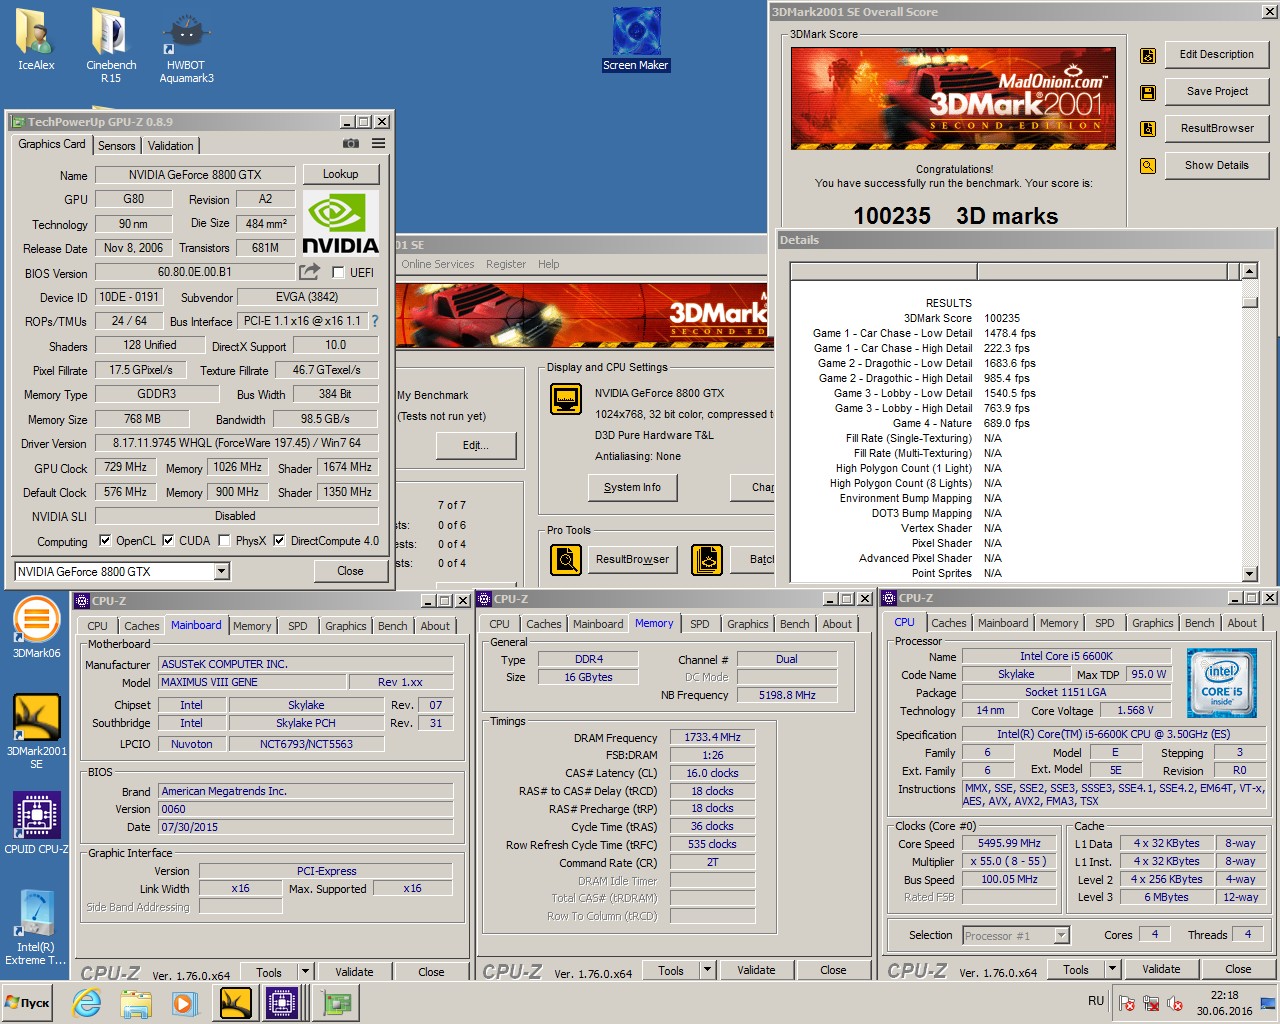The image size is (1280, 1024).
Task: Launch 3DMark2001 SE desktop shortcut
Action: [36, 730]
